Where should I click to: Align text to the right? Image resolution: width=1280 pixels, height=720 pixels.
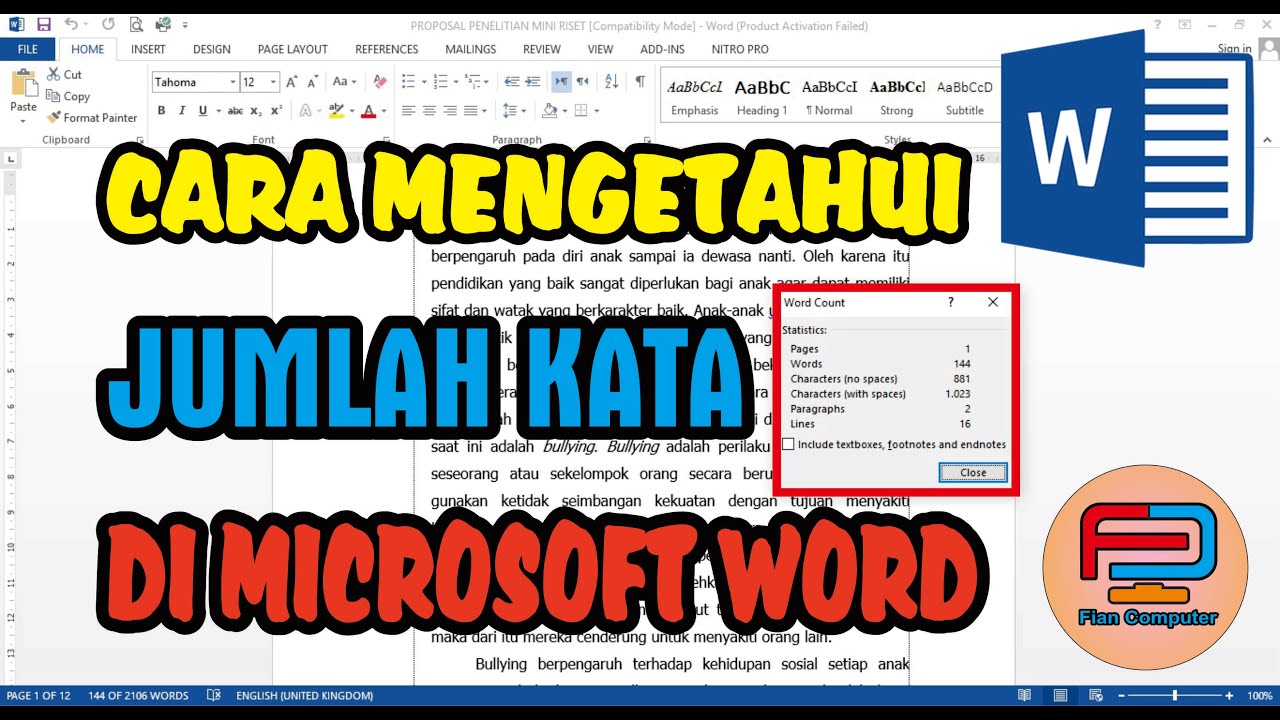[x=450, y=111]
